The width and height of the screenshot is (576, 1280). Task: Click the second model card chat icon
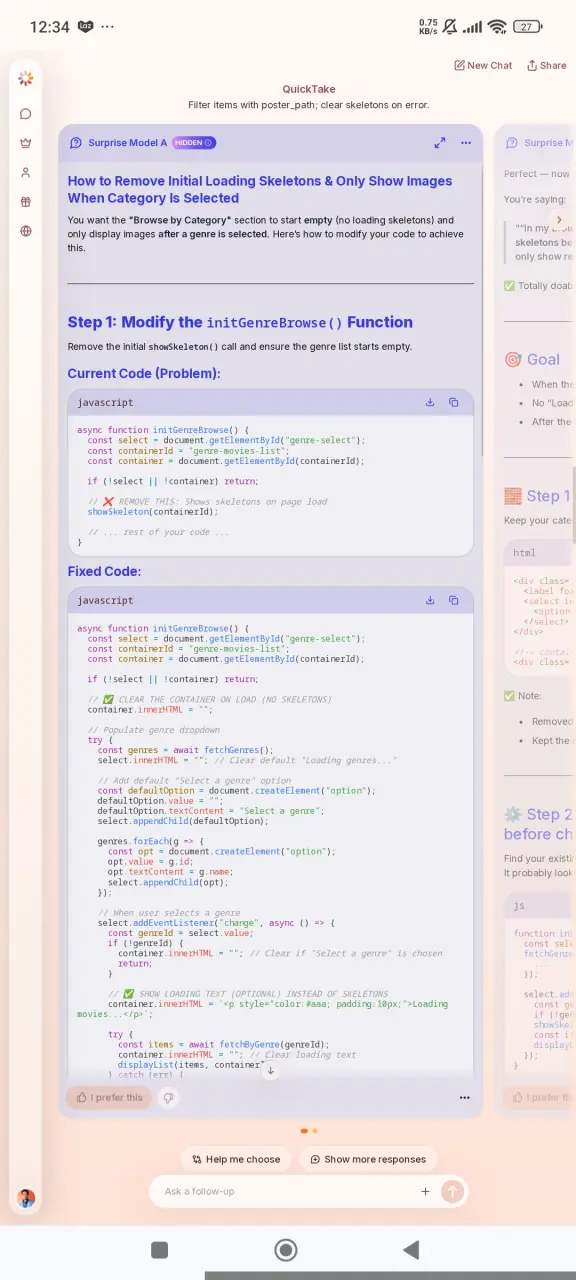pyautogui.click(x=512, y=143)
